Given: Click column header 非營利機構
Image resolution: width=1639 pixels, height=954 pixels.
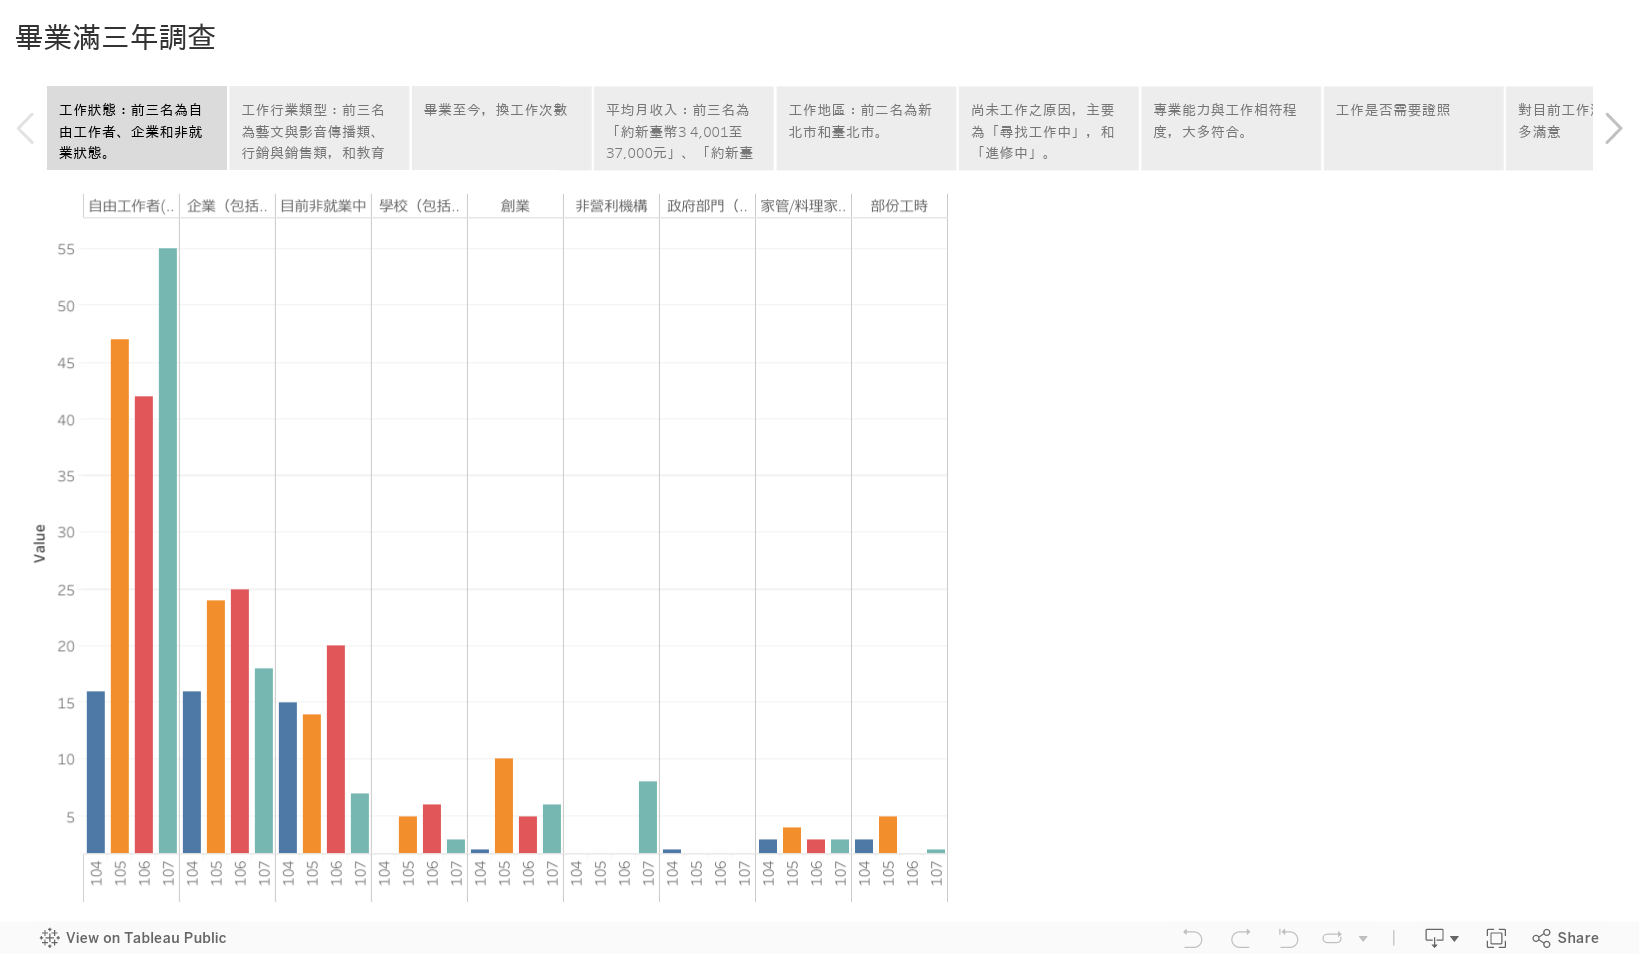Looking at the screenshot, I should [611, 206].
